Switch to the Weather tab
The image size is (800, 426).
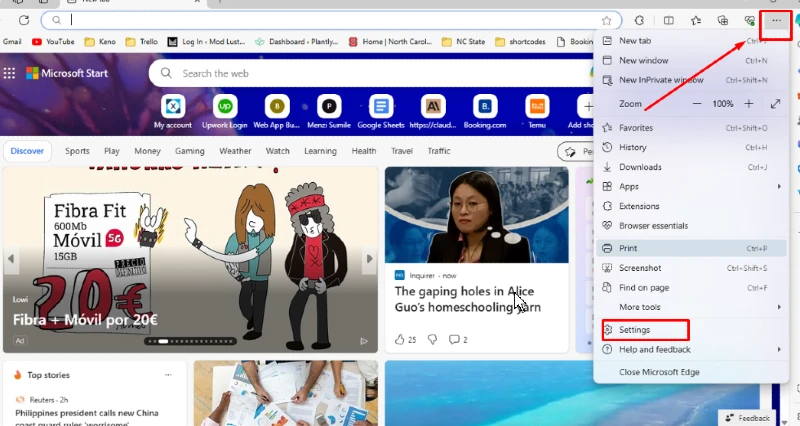pos(235,151)
